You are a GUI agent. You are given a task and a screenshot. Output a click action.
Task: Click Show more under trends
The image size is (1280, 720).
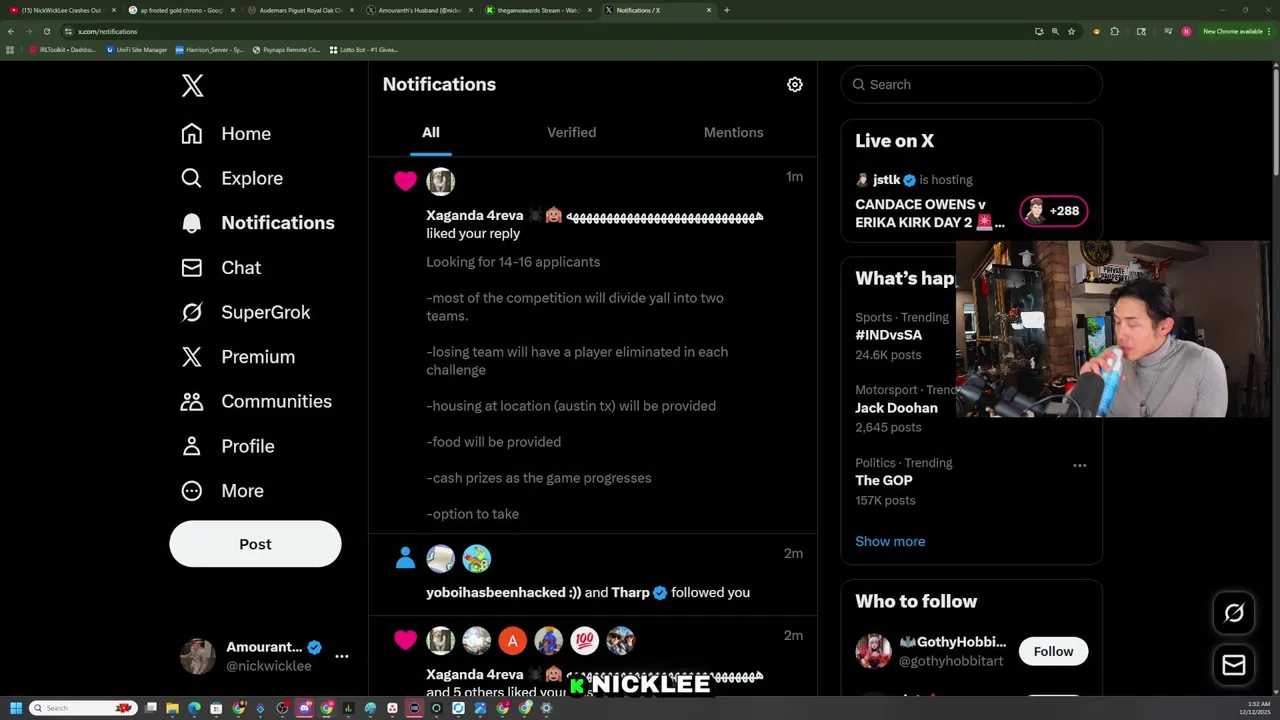890,541
